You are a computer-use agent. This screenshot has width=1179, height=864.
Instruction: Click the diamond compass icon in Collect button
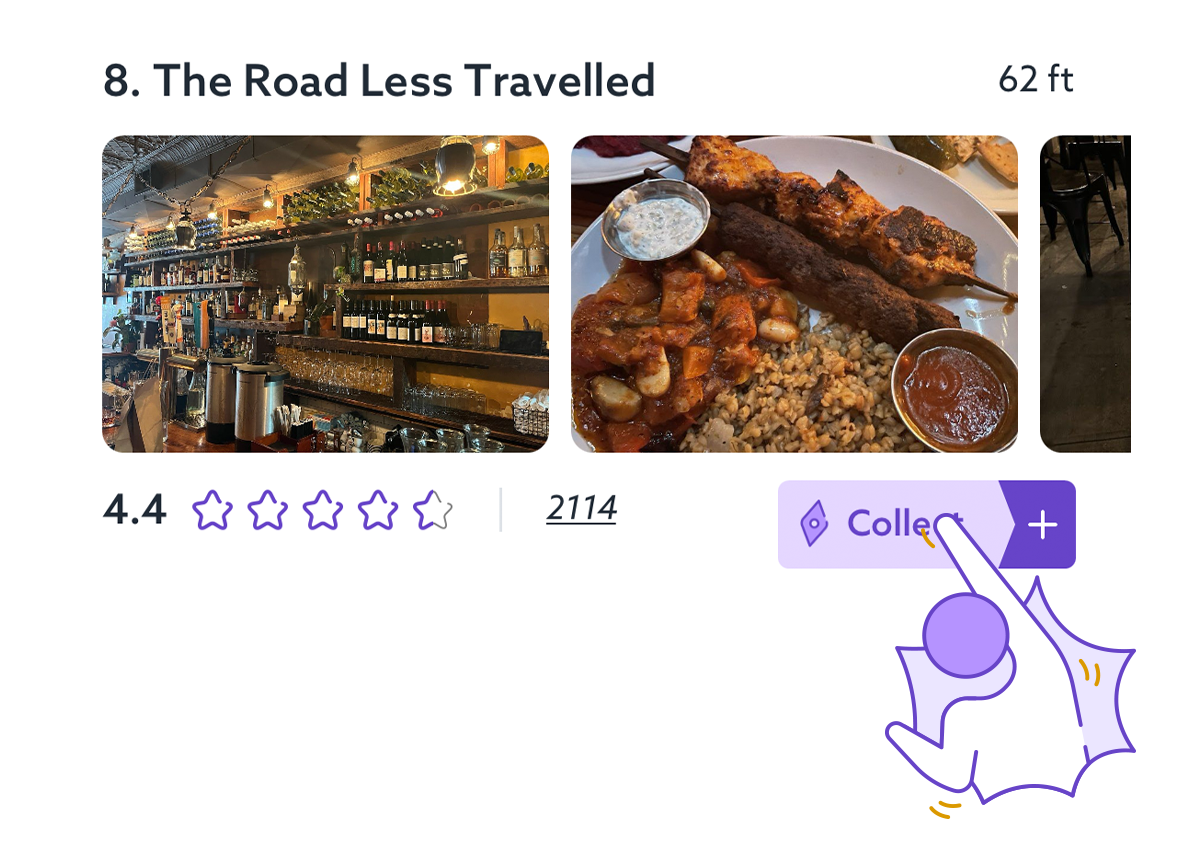(x=814, y=523)
